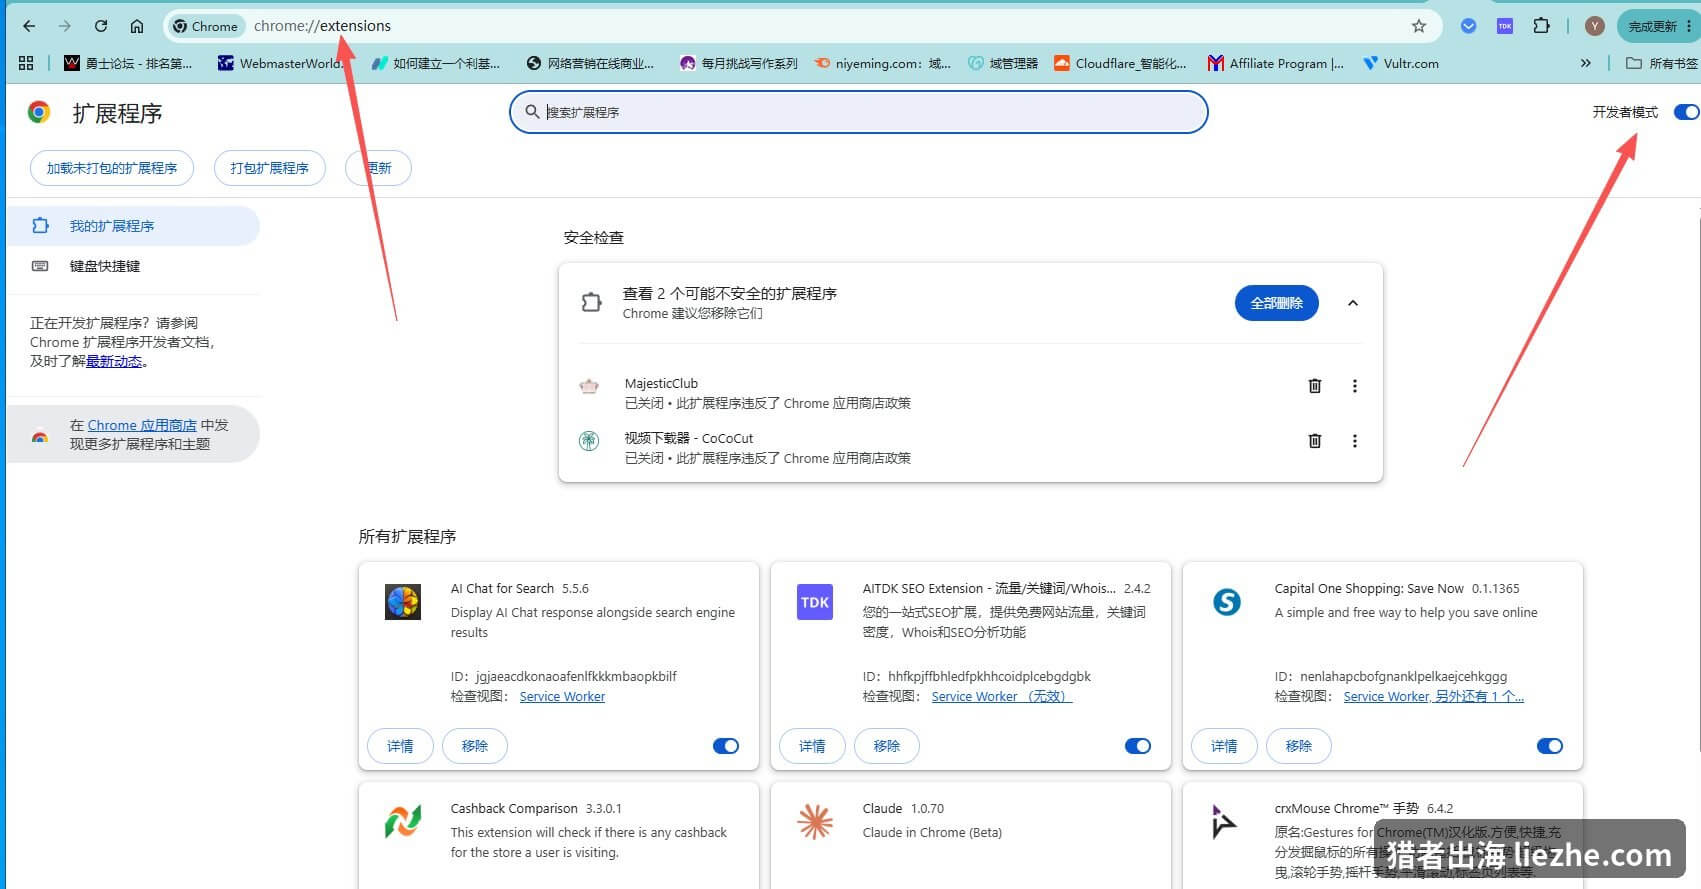Click the 全部删除 remove all button

click(1277, 303)
